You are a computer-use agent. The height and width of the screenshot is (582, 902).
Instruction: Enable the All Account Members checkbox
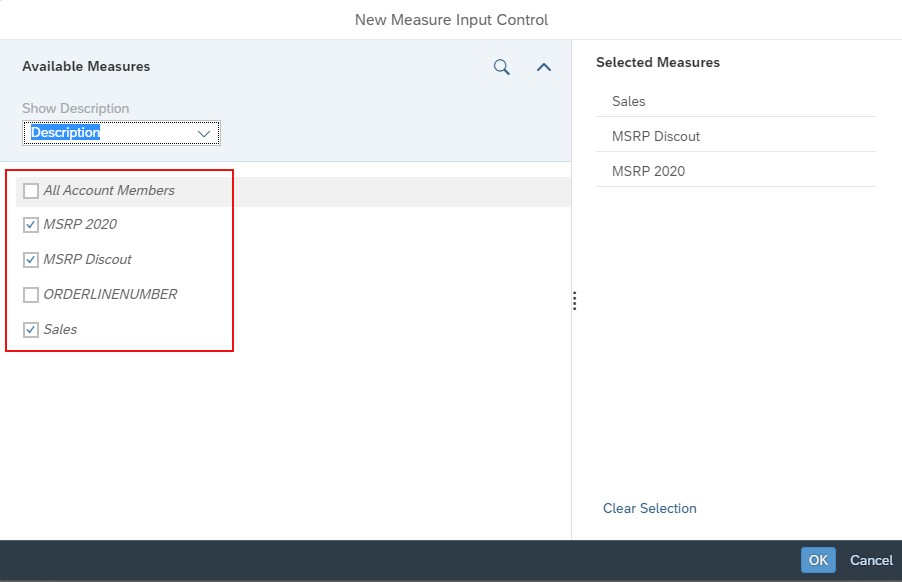point(30,189)
